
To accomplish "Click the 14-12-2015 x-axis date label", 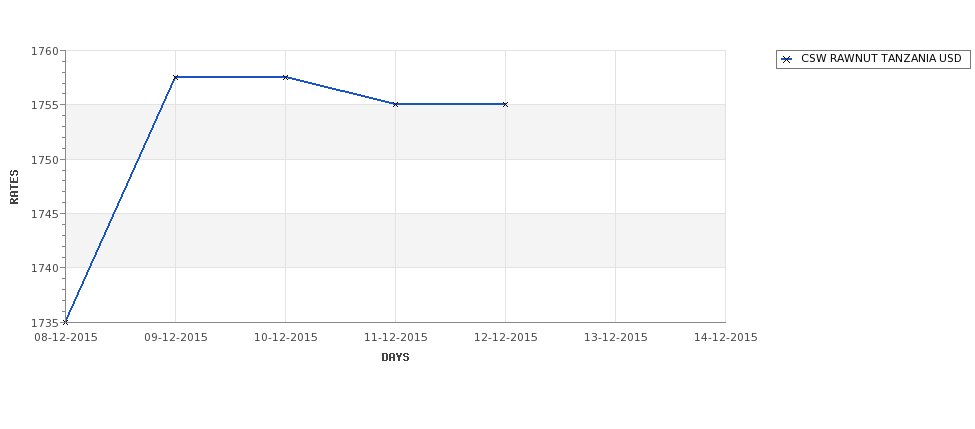I will 726,337.
